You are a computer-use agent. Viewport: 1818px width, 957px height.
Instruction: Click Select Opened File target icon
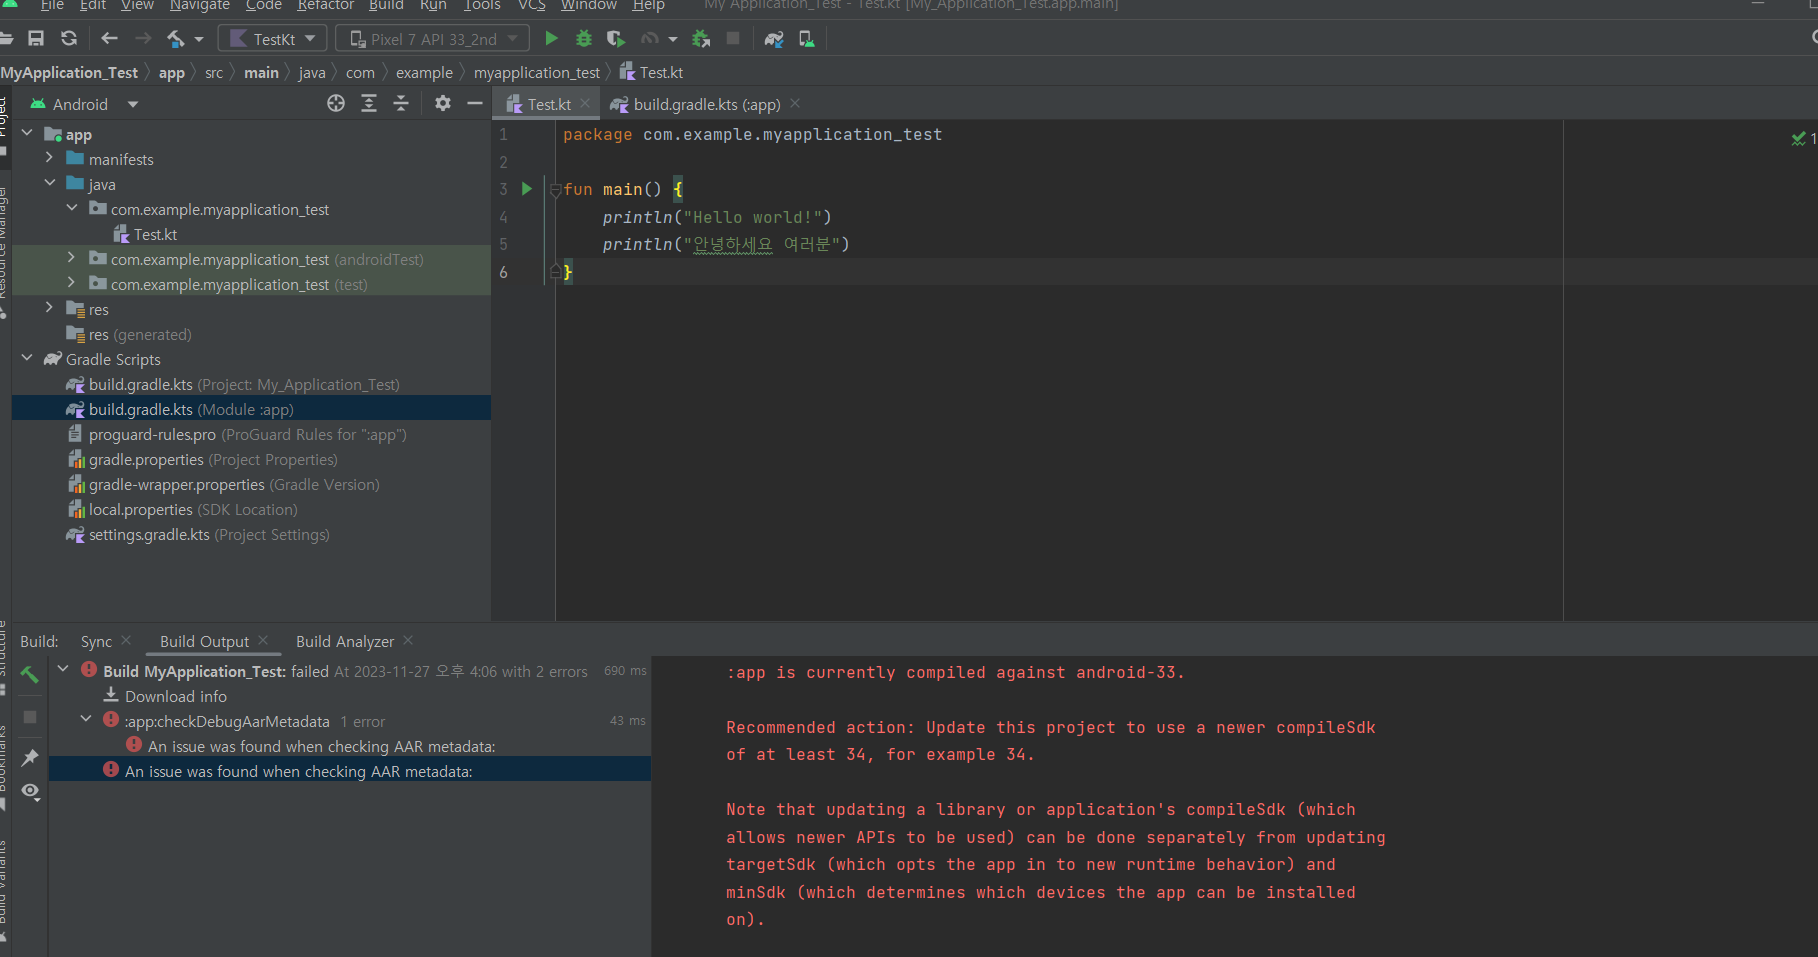pyautogui.click(x=336, y=104)
